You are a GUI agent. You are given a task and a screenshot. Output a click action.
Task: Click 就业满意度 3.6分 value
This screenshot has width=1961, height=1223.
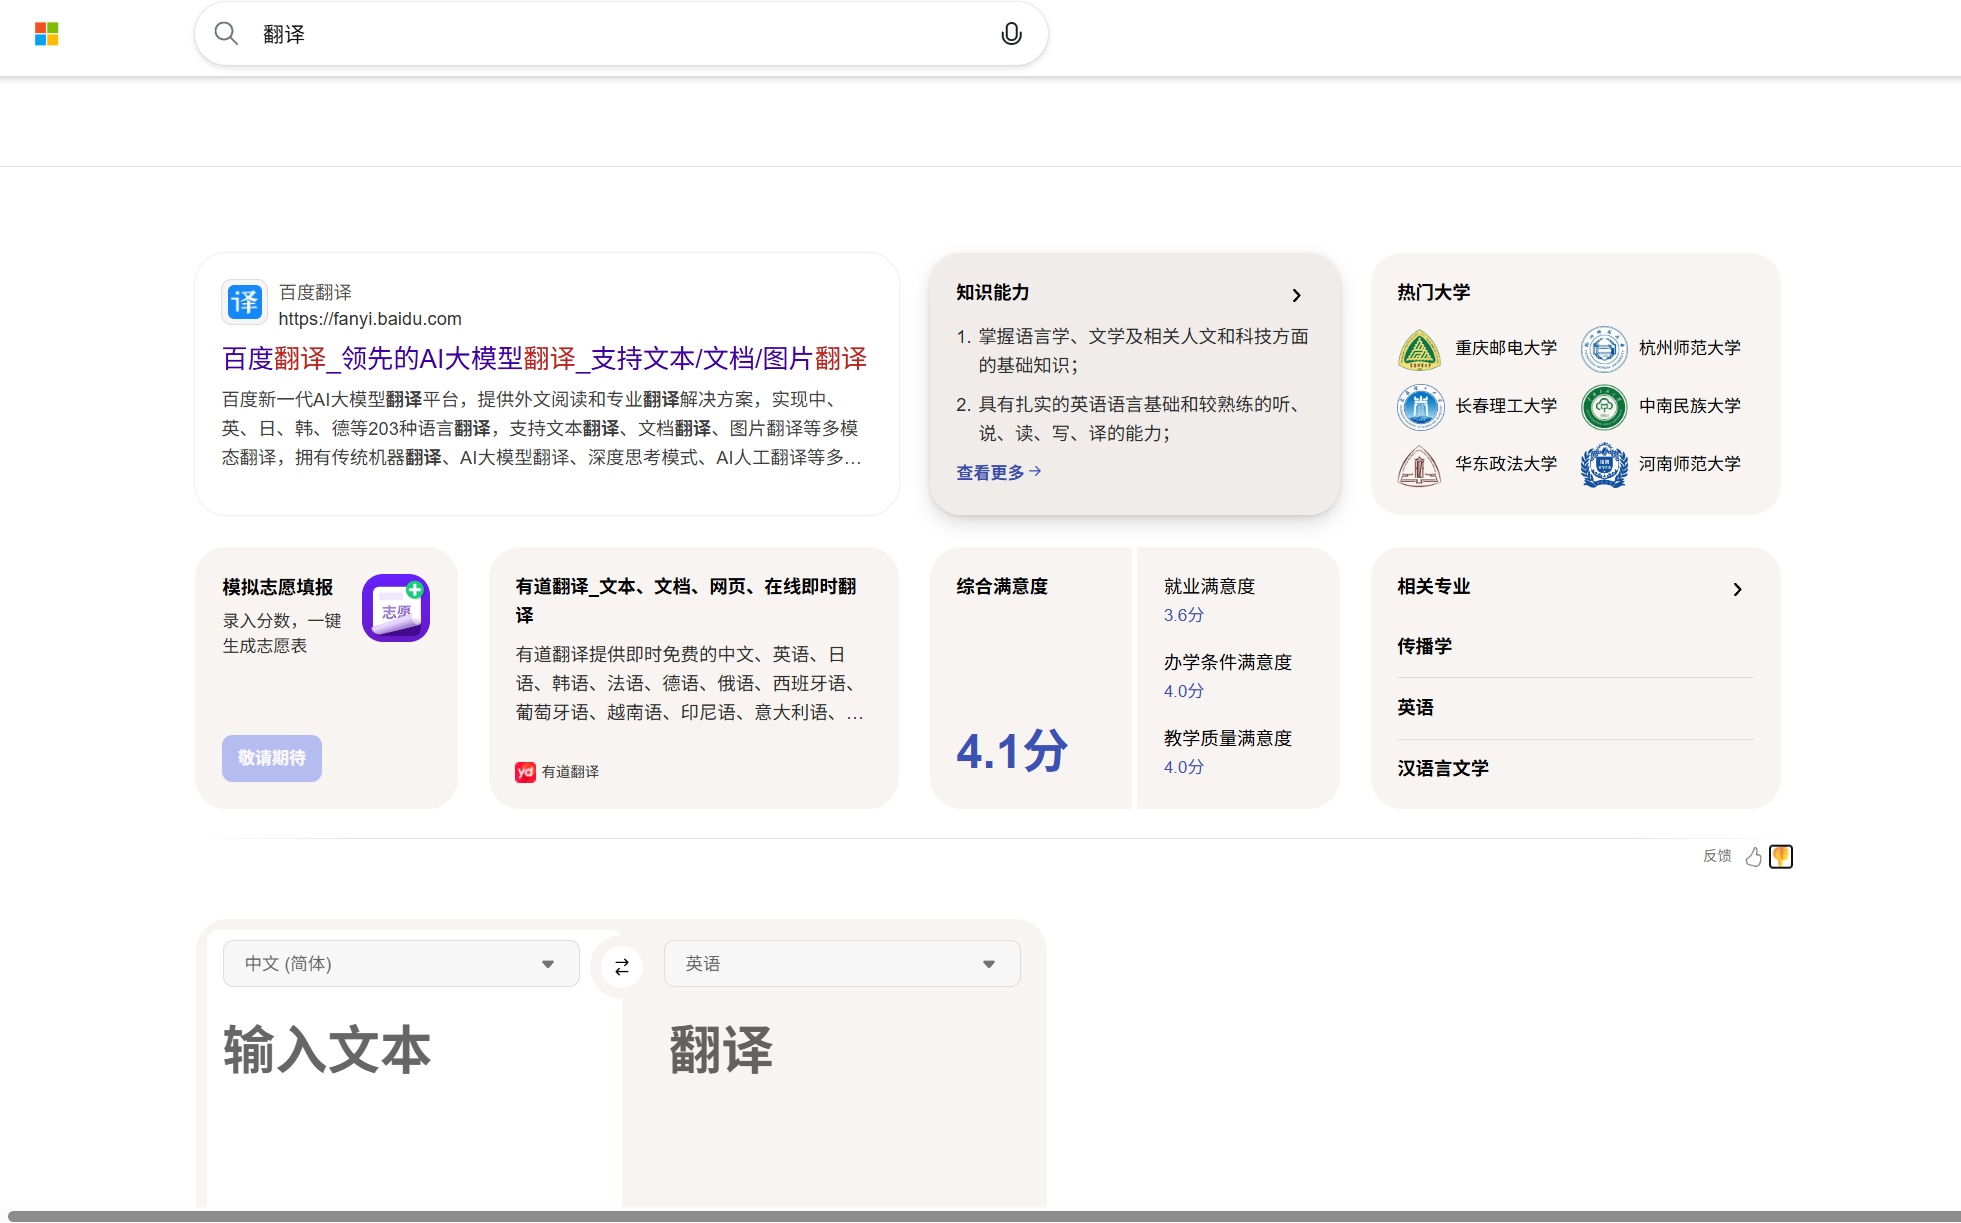coord(1184,616)
